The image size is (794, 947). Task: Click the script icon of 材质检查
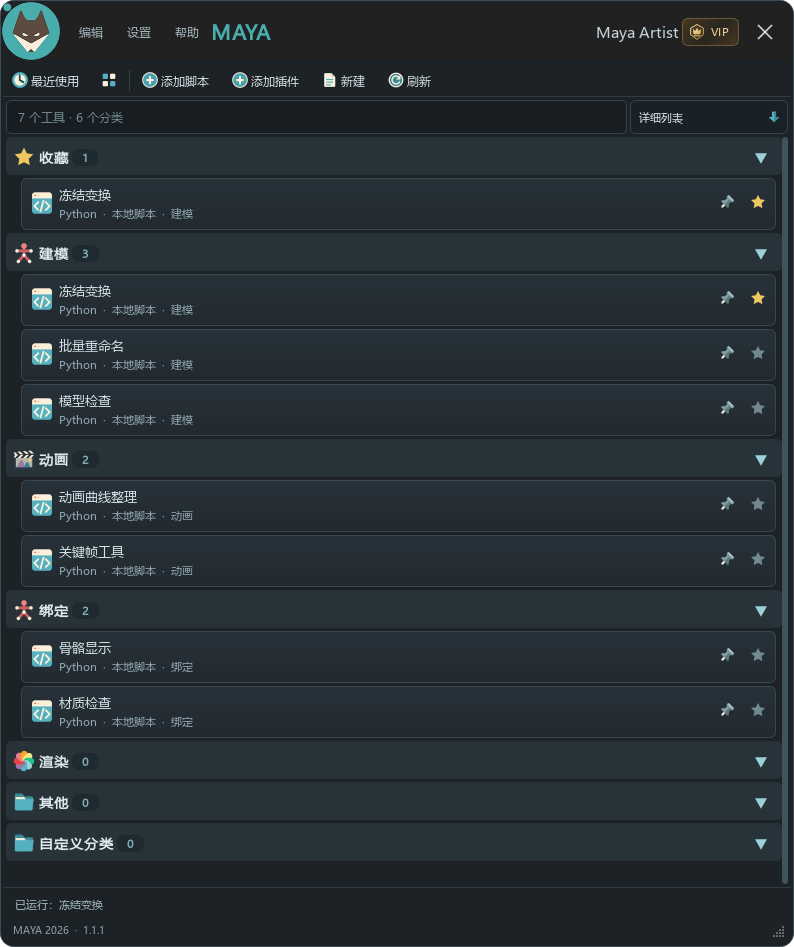point(42,711)
